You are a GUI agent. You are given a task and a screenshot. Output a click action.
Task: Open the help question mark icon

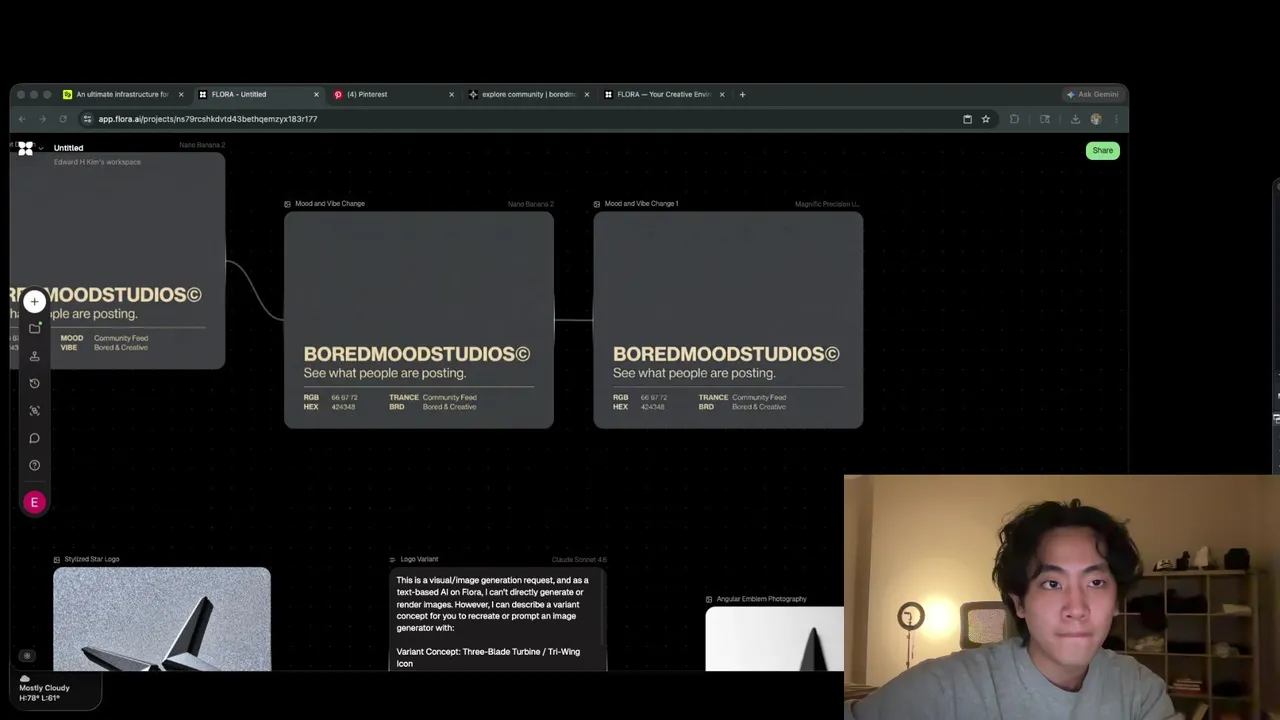pyautogui.click(x=34, y=465)
